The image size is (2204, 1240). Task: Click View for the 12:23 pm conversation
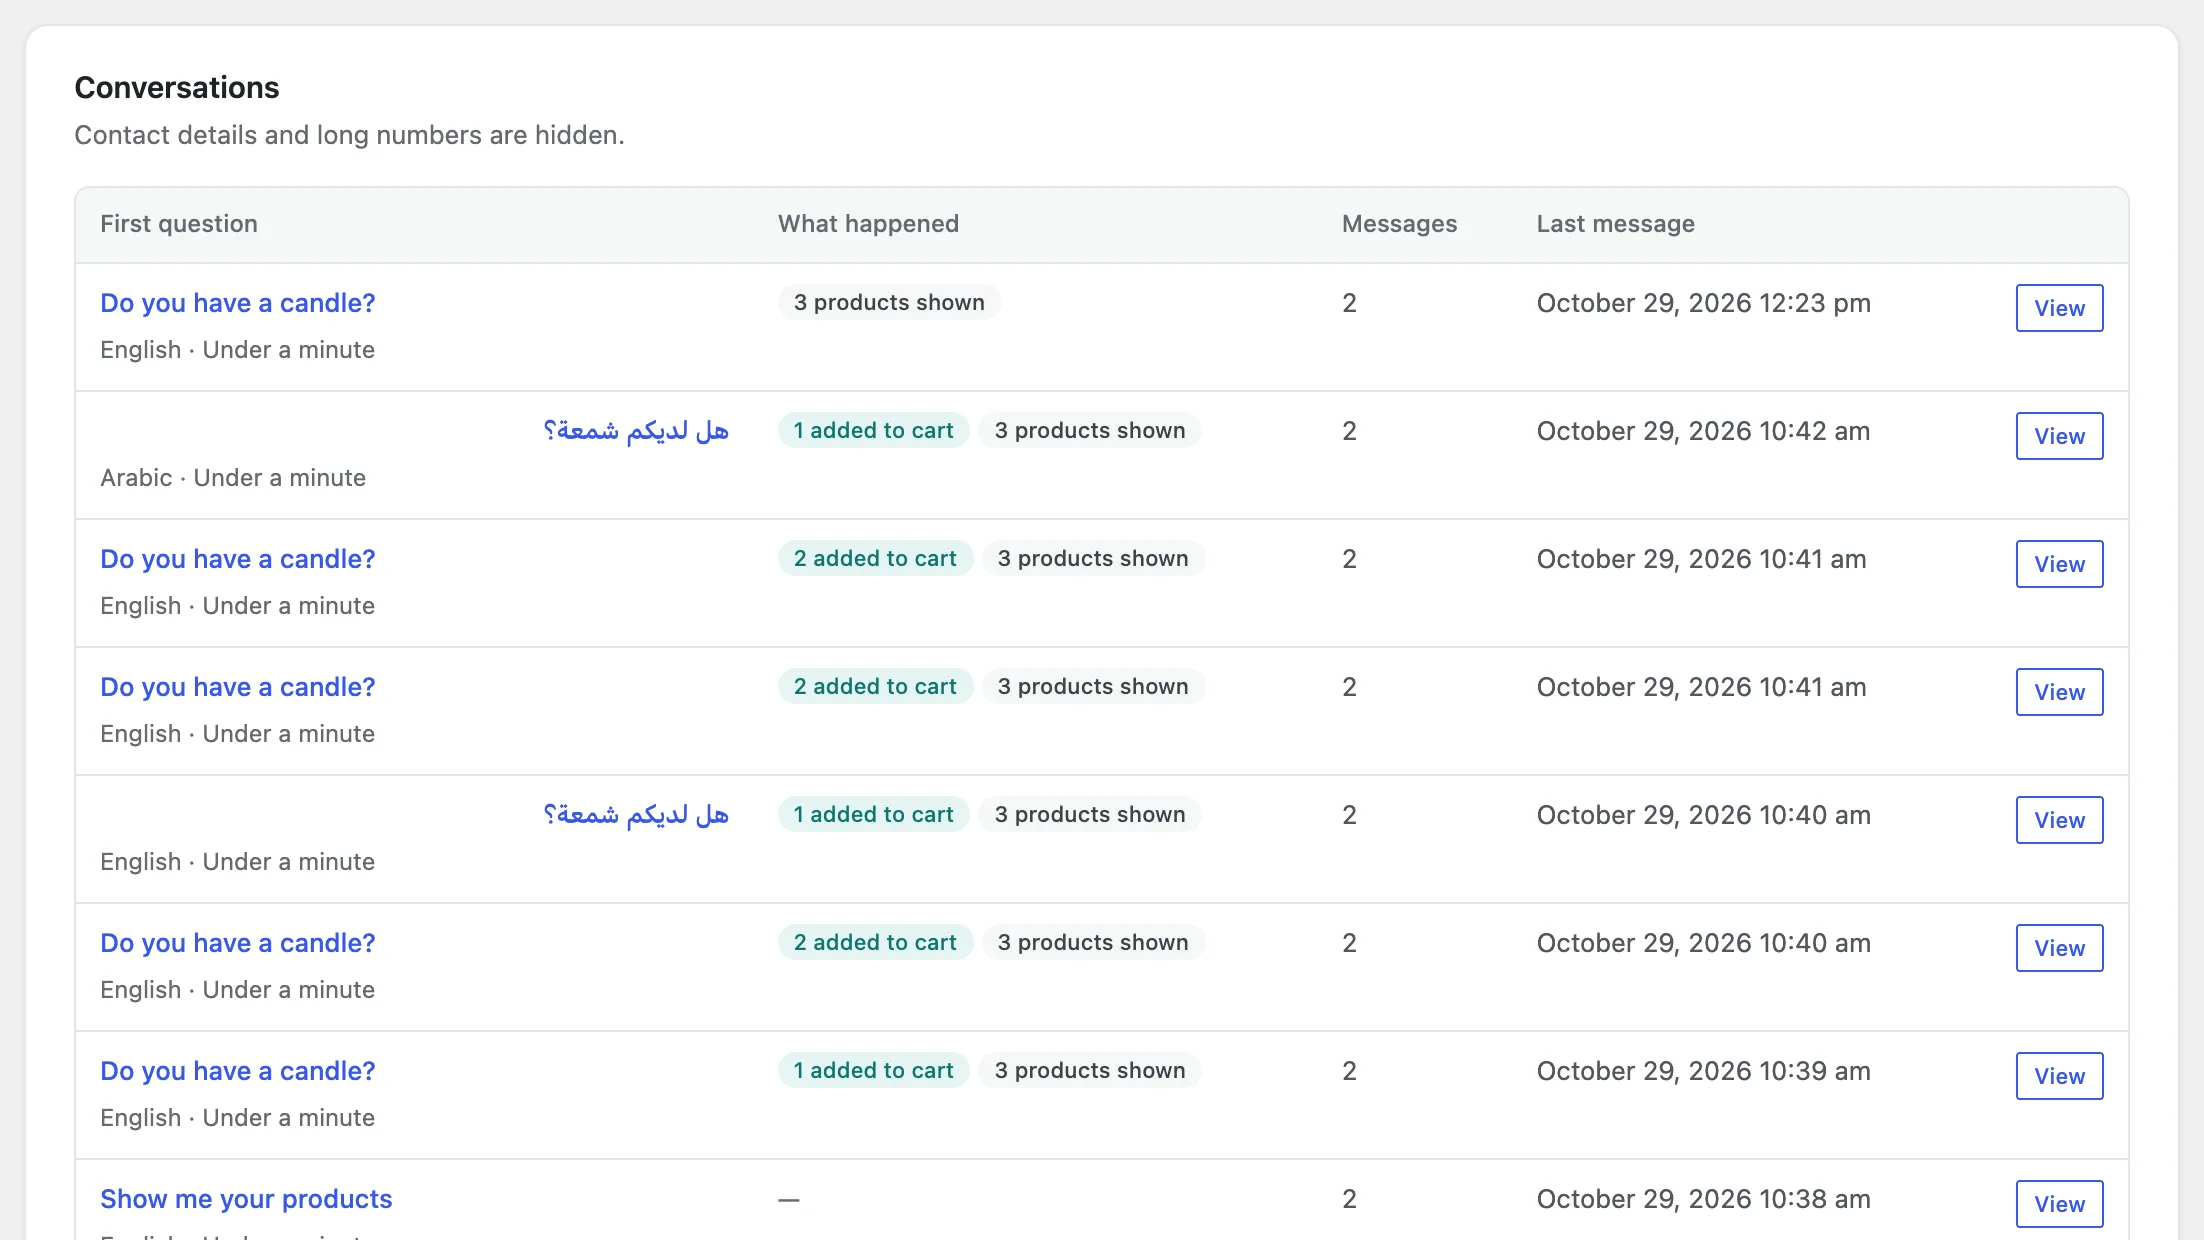pyautogui.click(x=2059, y=308)
